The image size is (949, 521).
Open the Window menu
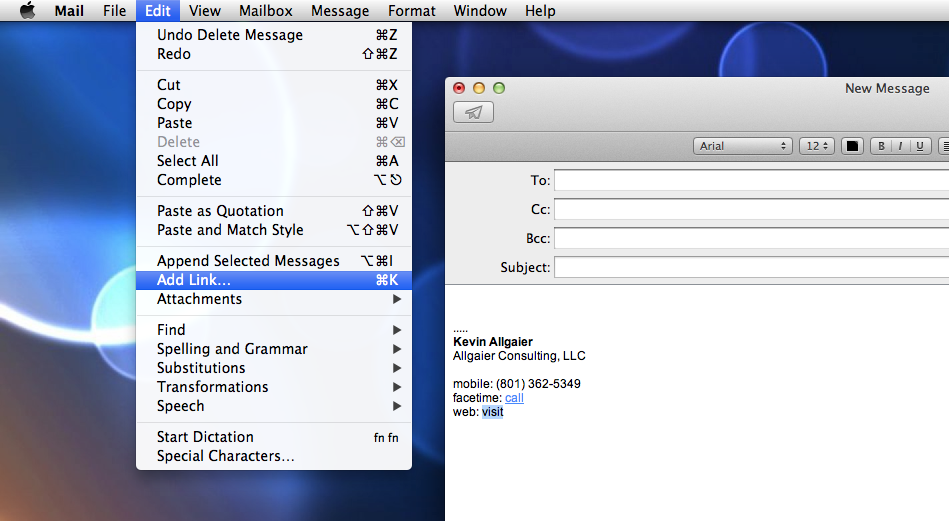coord(480,11)
